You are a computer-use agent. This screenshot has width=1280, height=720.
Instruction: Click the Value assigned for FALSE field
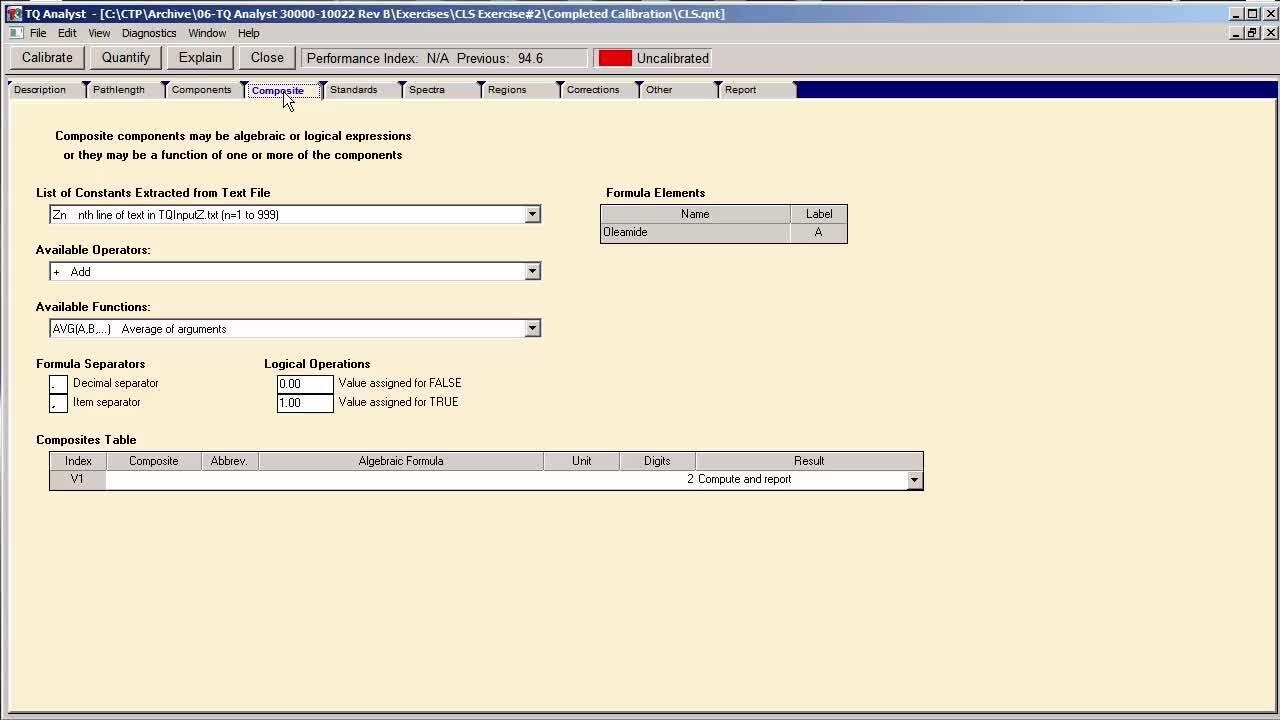pyautogui.click(x=305, y=384)
